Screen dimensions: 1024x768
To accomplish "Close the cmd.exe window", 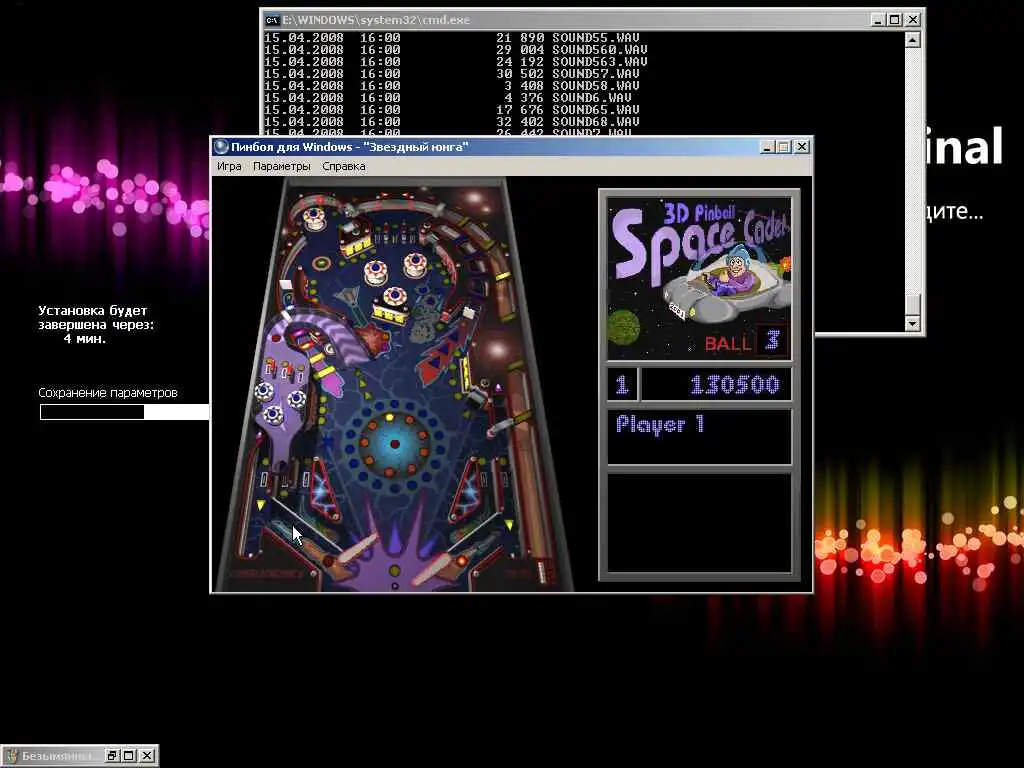I will tap(913, 20).
